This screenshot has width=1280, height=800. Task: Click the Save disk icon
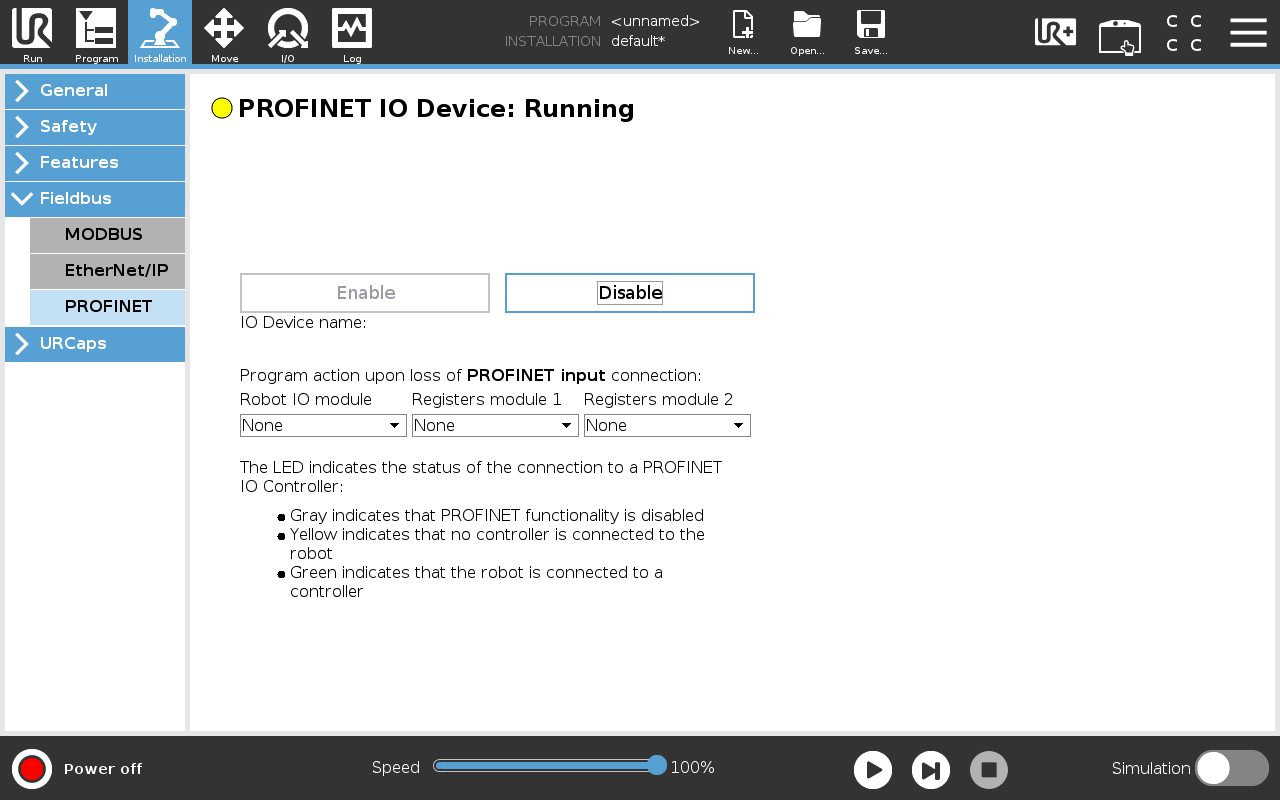[871, 33]
